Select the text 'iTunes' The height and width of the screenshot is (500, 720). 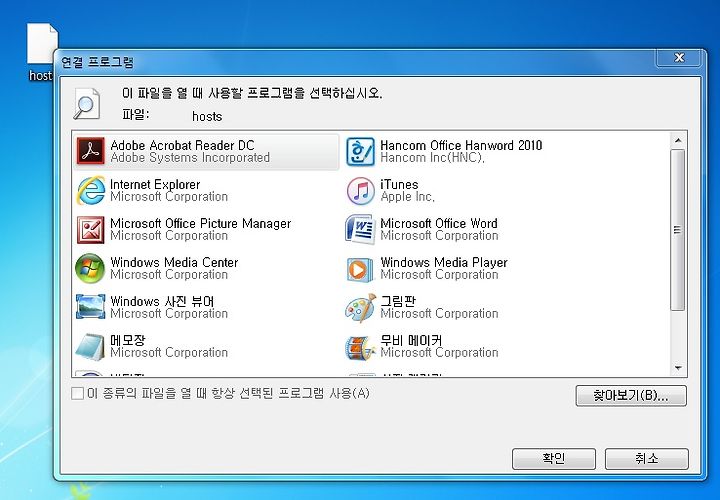click(x=399, y=185)
